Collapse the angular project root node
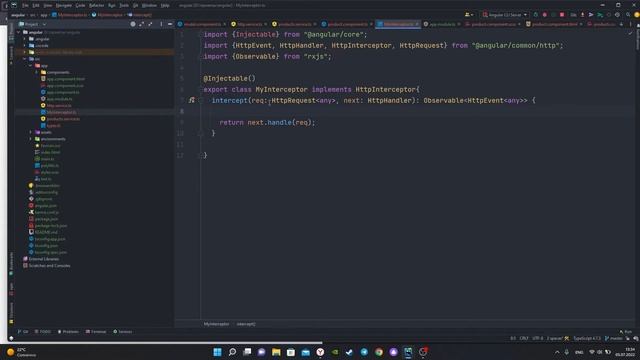This screenshot has height=360, width=640. tap(19, 32)
